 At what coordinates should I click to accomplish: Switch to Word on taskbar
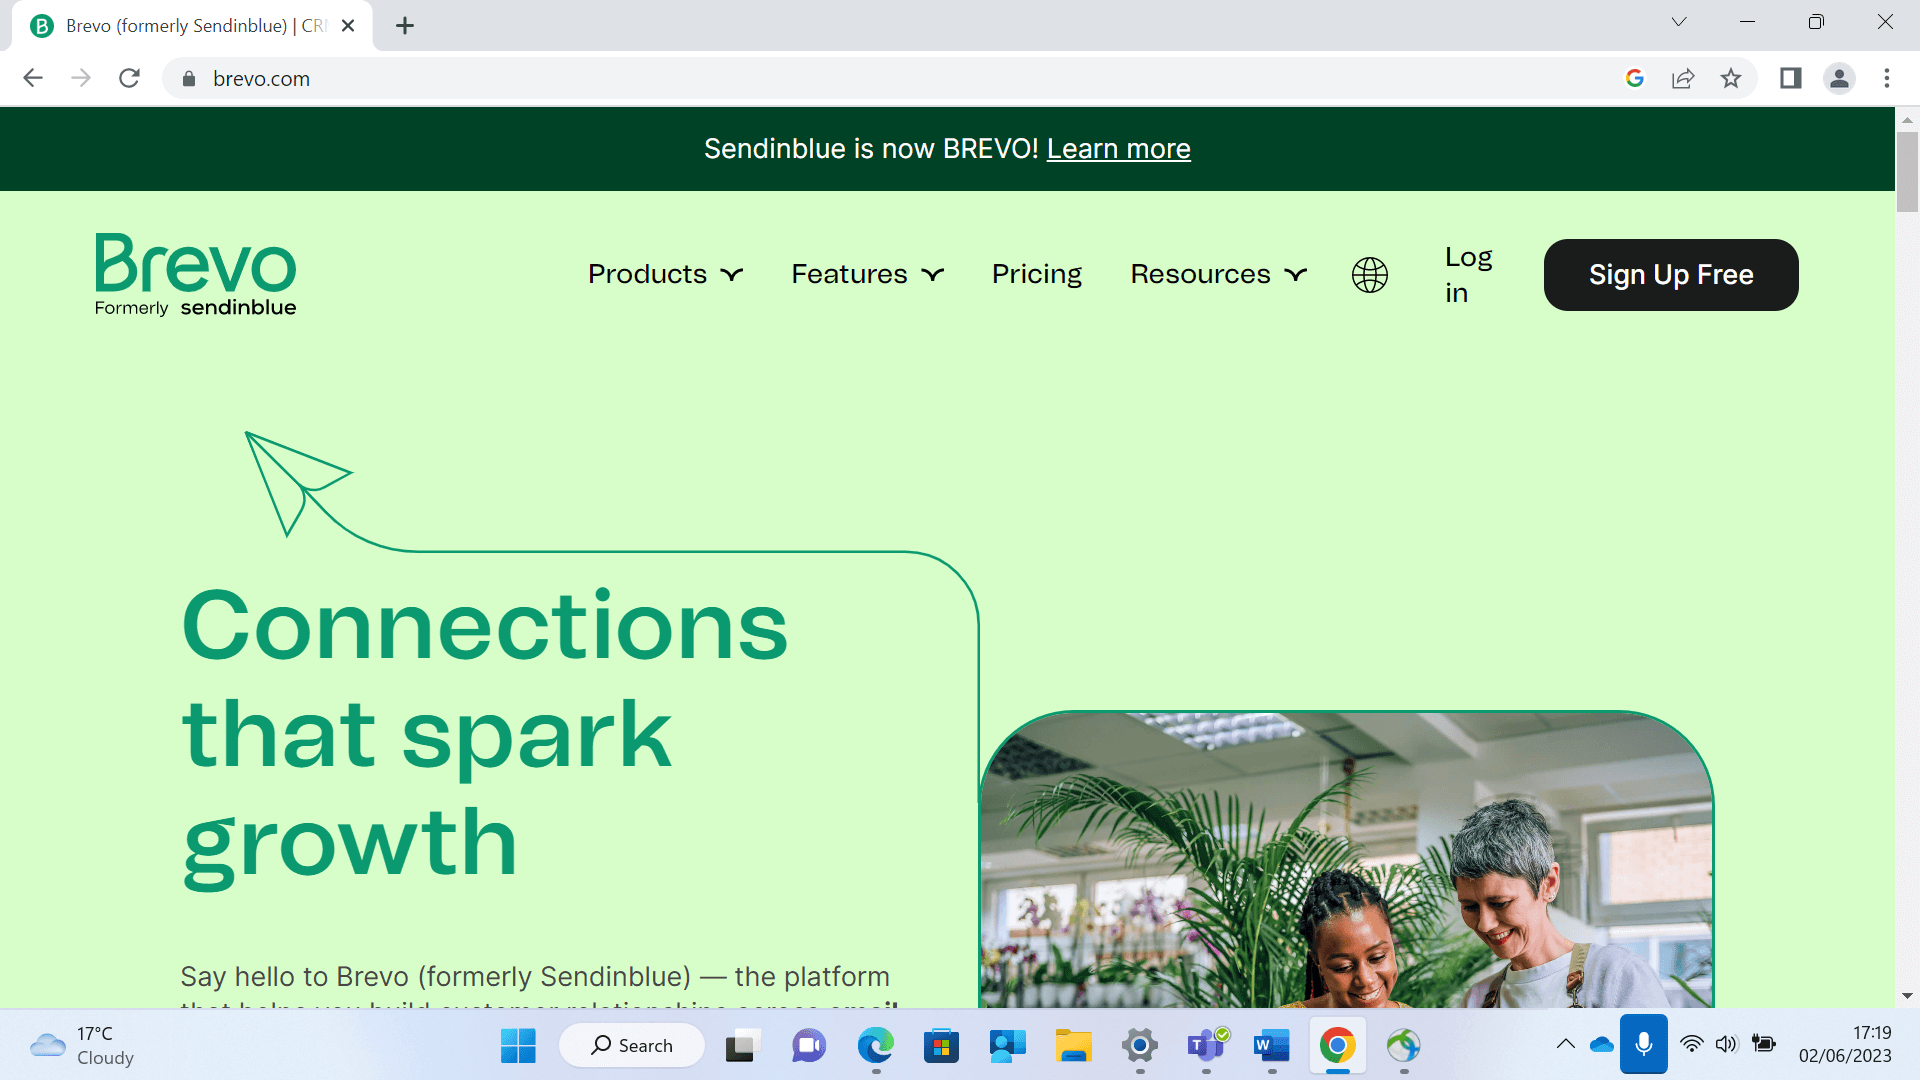[1272, 1046]
